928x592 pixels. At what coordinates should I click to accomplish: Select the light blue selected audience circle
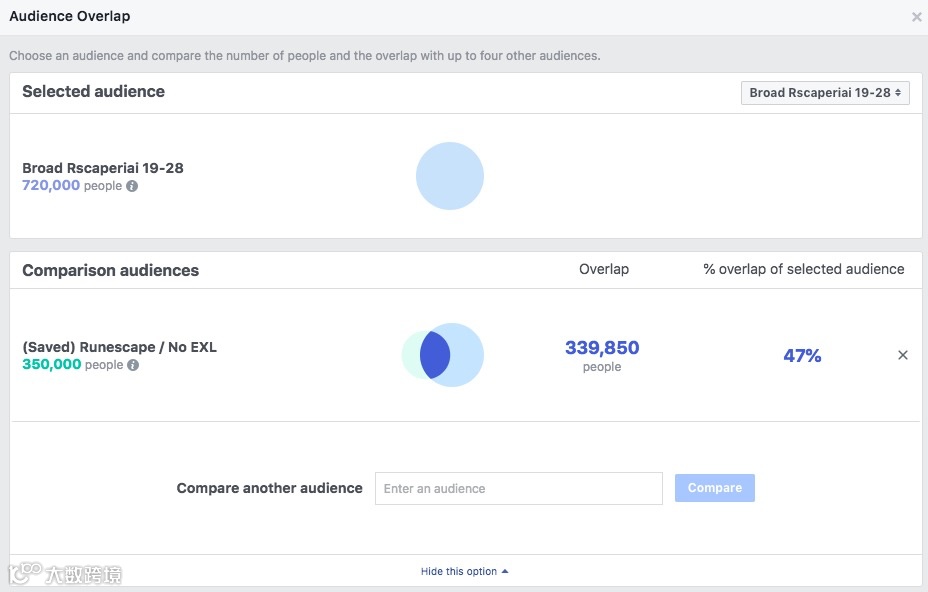coord(450,176)
